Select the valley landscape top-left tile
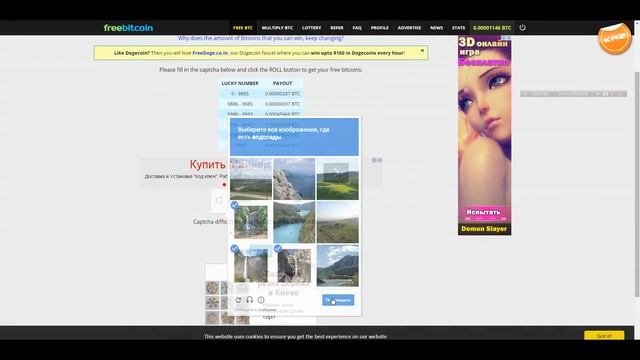The image size is (640, 360). pyautogui.click(x=251, y=179)
